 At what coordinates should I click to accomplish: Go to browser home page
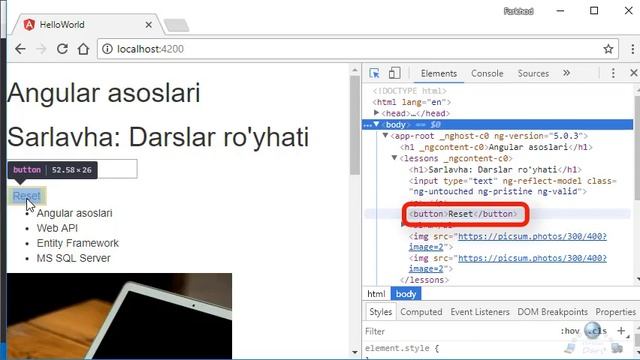coord(83,49)
